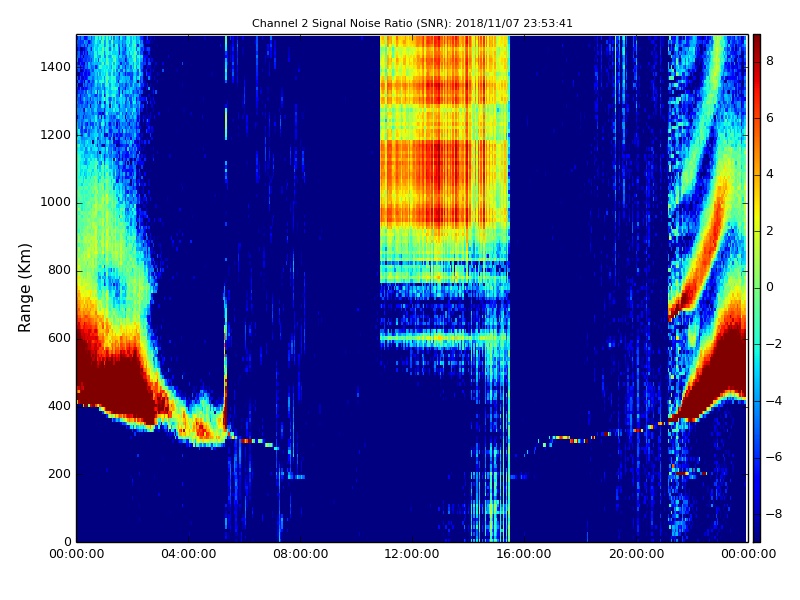Image resolution: width=800 pixels, height=600 pixels.
Task: Click the plot title showing Channel 2 SNR
Action: 412,23
